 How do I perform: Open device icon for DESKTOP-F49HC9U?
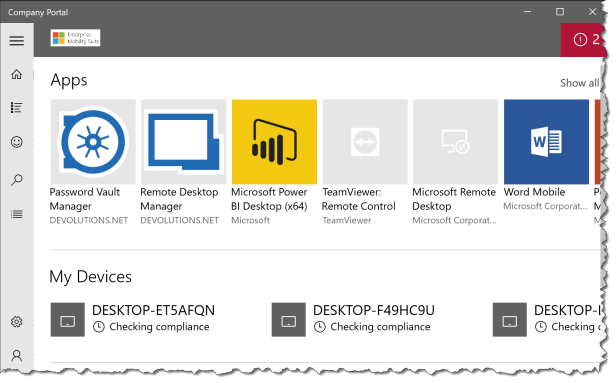[289, 319]
